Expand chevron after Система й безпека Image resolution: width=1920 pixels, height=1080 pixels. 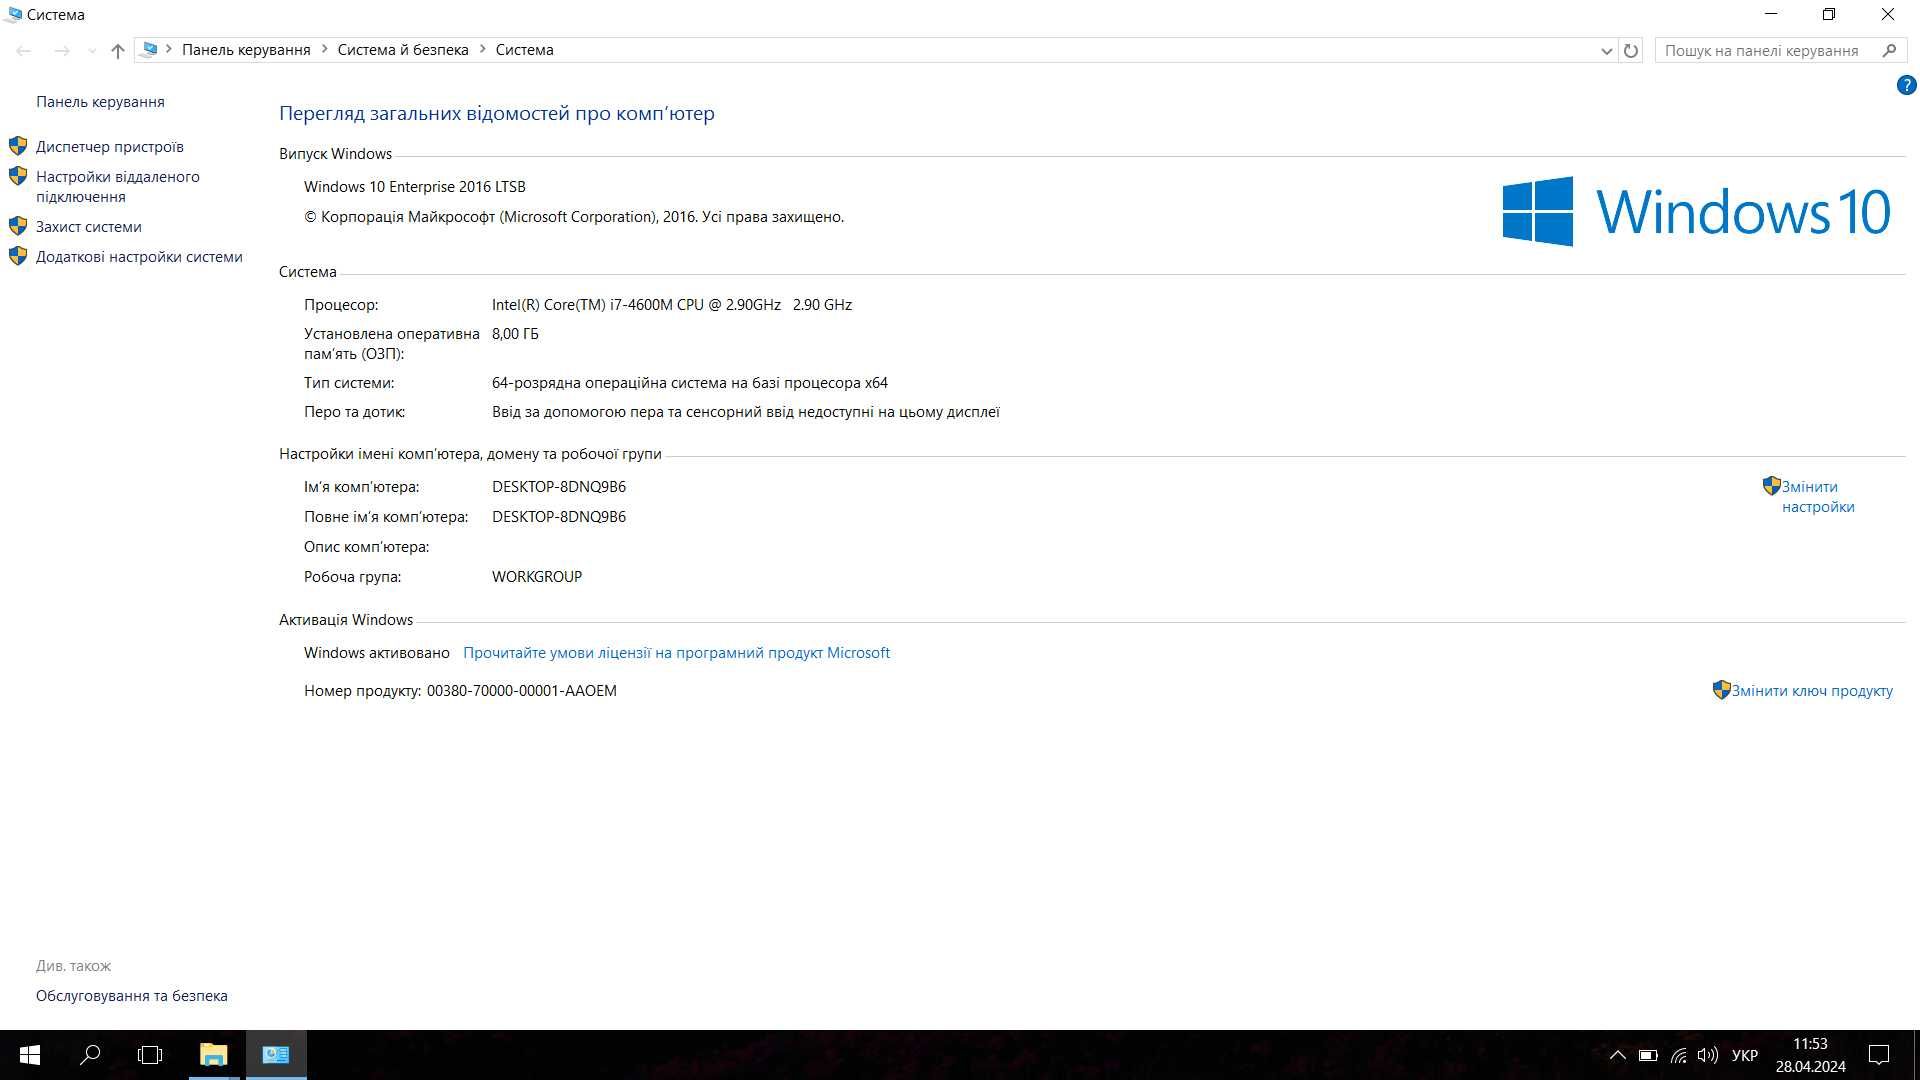coord(482,49)
